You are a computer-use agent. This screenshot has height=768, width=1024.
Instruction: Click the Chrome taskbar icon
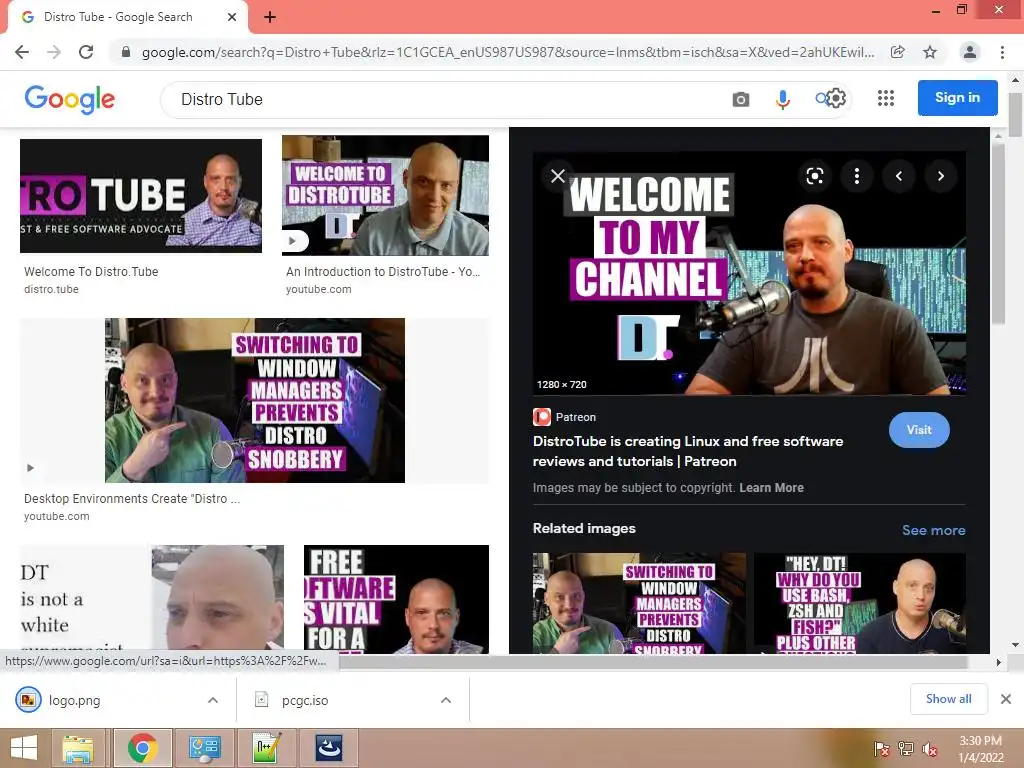pyautogui.click(x=142, y=748)
